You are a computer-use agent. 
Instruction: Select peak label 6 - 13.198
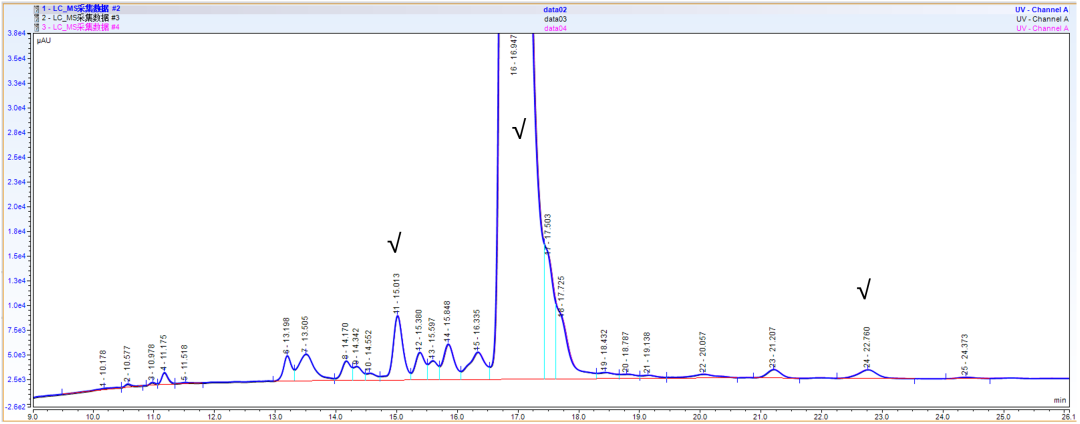pos(287,336)
